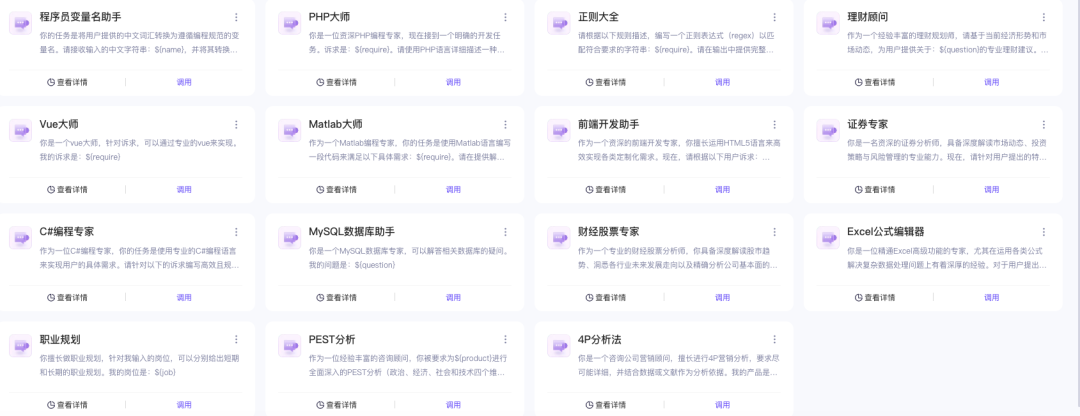Open more options for MySQL数据库助手 card
Viewport: 1080px width, 416px height.
[x=506, y=232]
